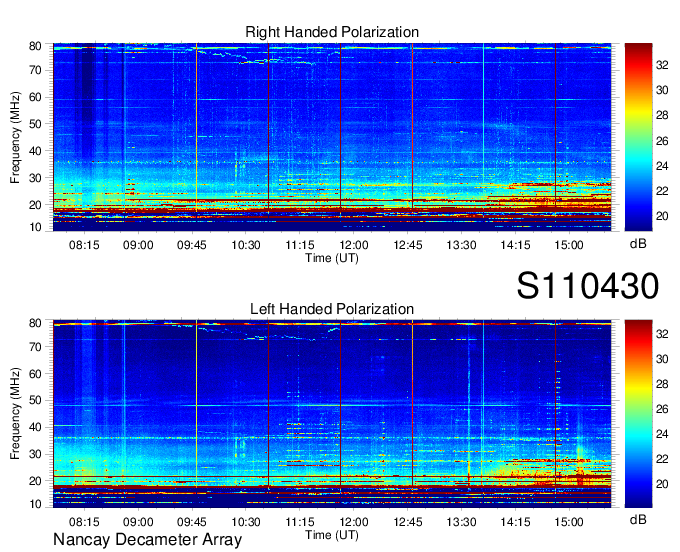Click the 12:00 time tick on the right-handed plot
The height and width of the screenshot is (552, 680).
pos(354,245)
